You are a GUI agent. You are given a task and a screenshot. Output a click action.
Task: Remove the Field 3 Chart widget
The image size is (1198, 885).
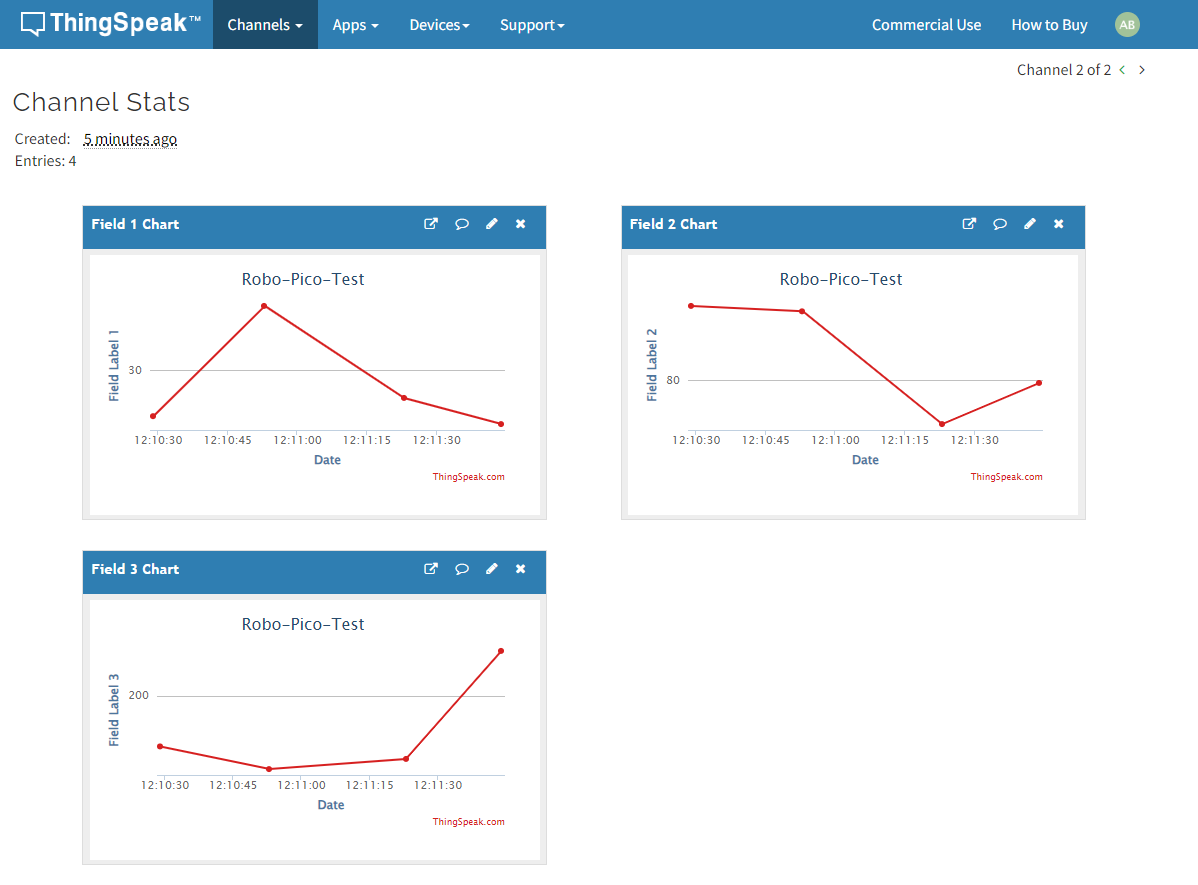(520, 569)
